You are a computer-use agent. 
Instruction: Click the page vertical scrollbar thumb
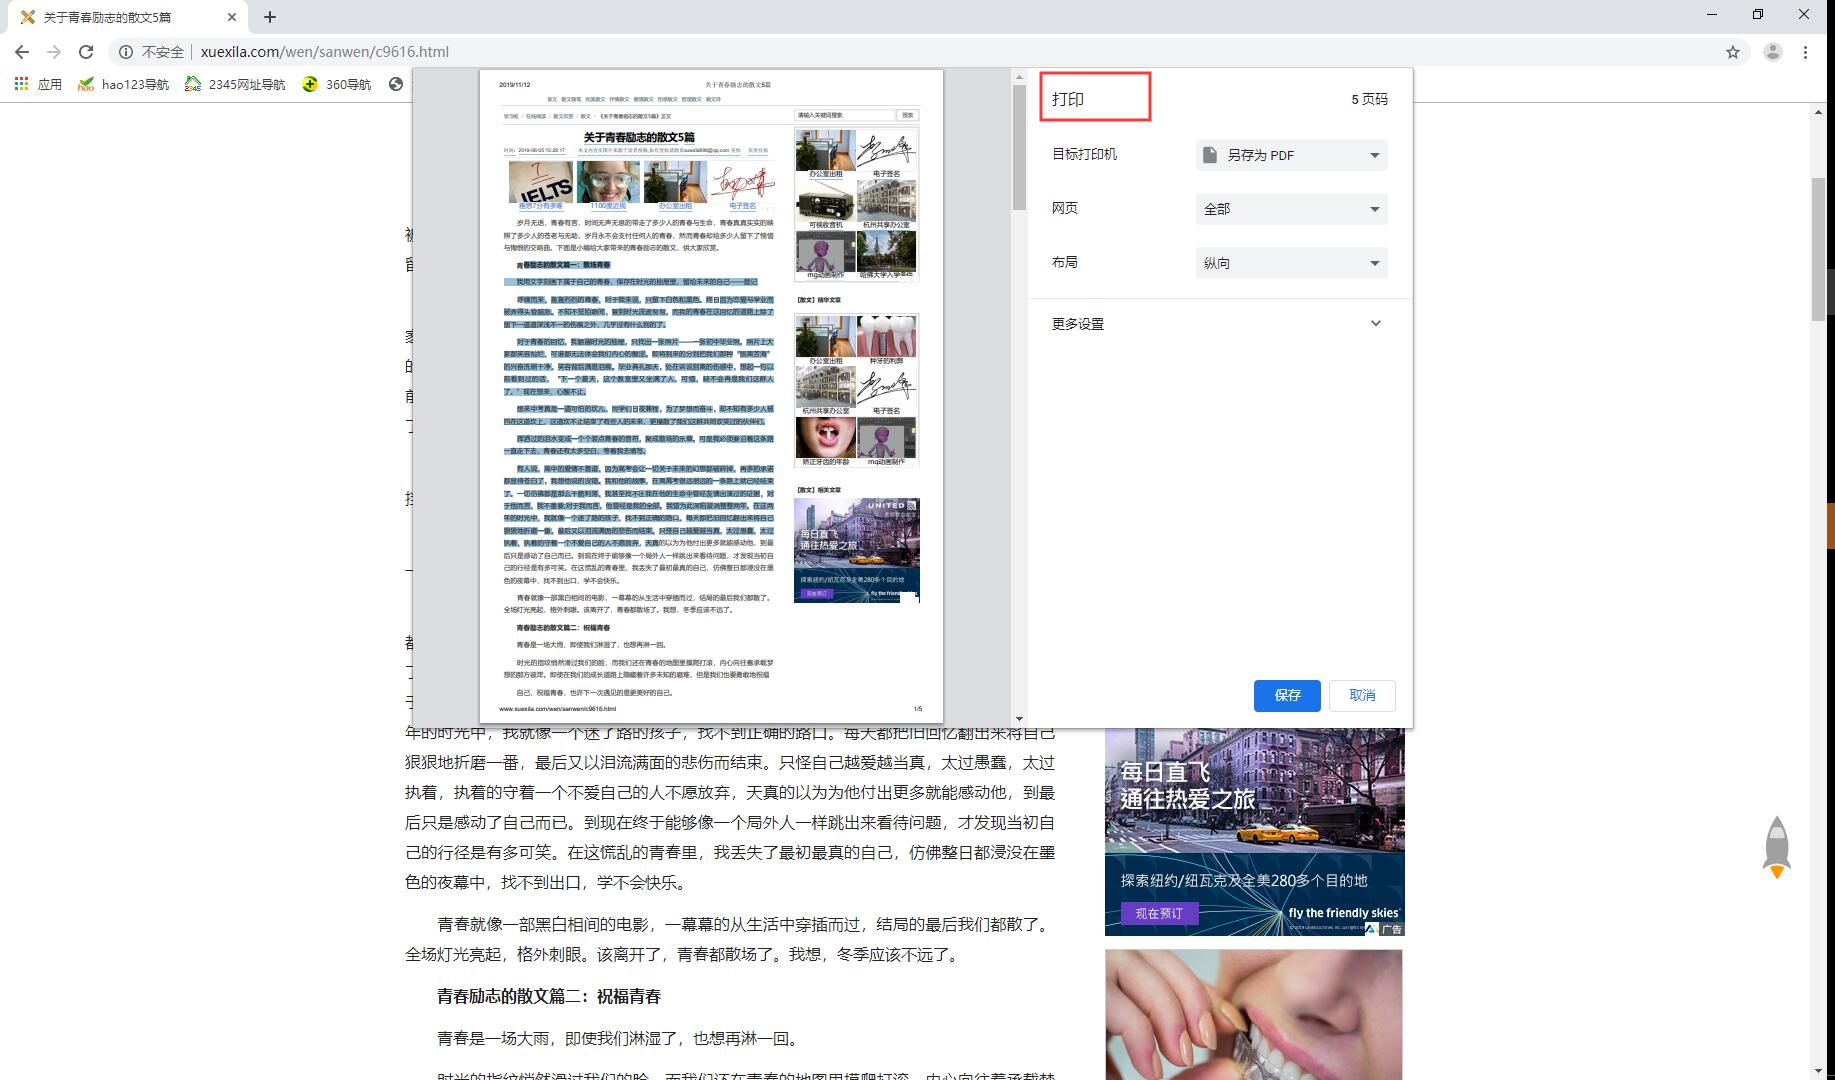1818,248
